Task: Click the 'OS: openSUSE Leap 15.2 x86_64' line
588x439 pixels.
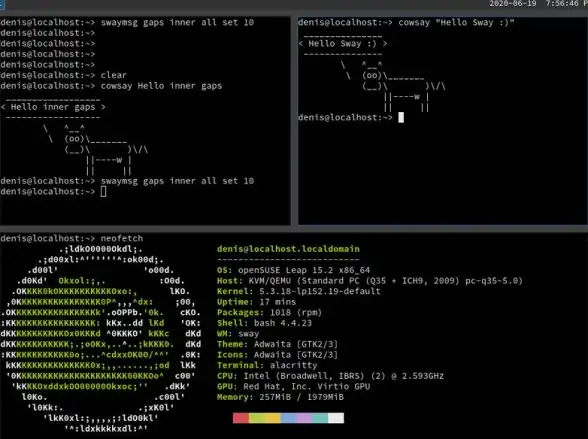Action: tap(293, 270)
